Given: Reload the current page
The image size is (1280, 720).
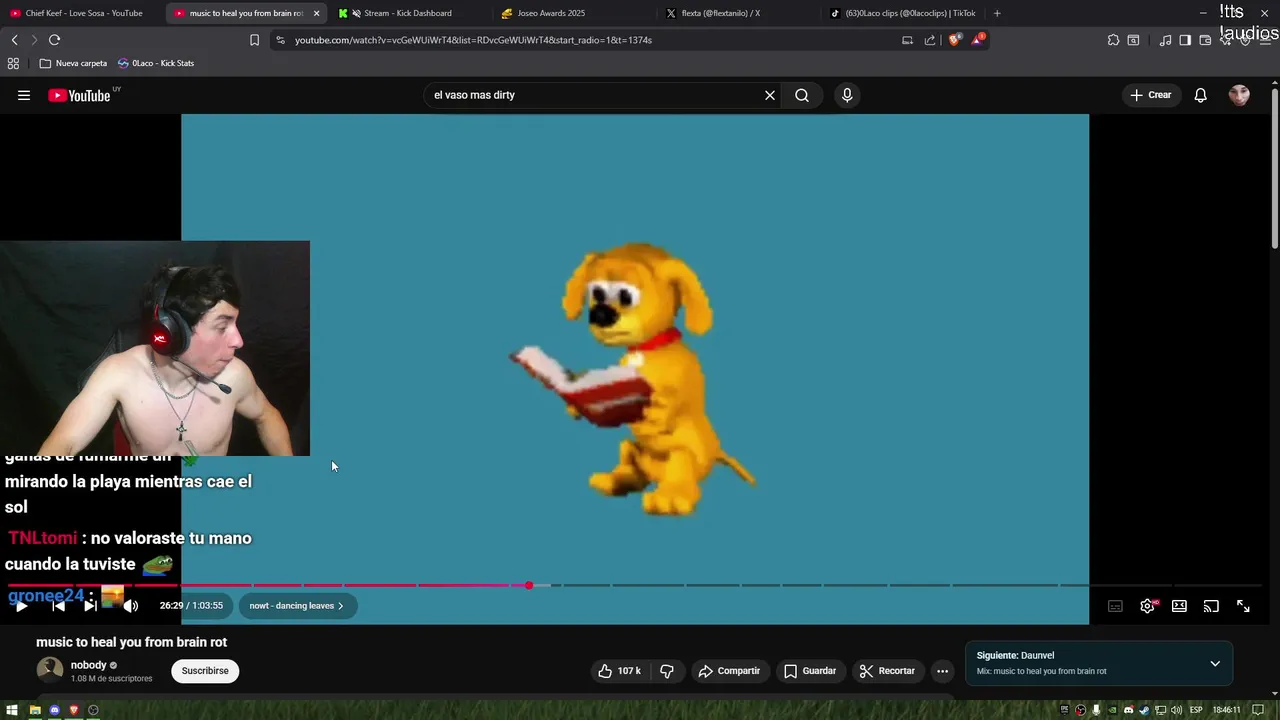Looking at the screenshot, I should [54, 40].
